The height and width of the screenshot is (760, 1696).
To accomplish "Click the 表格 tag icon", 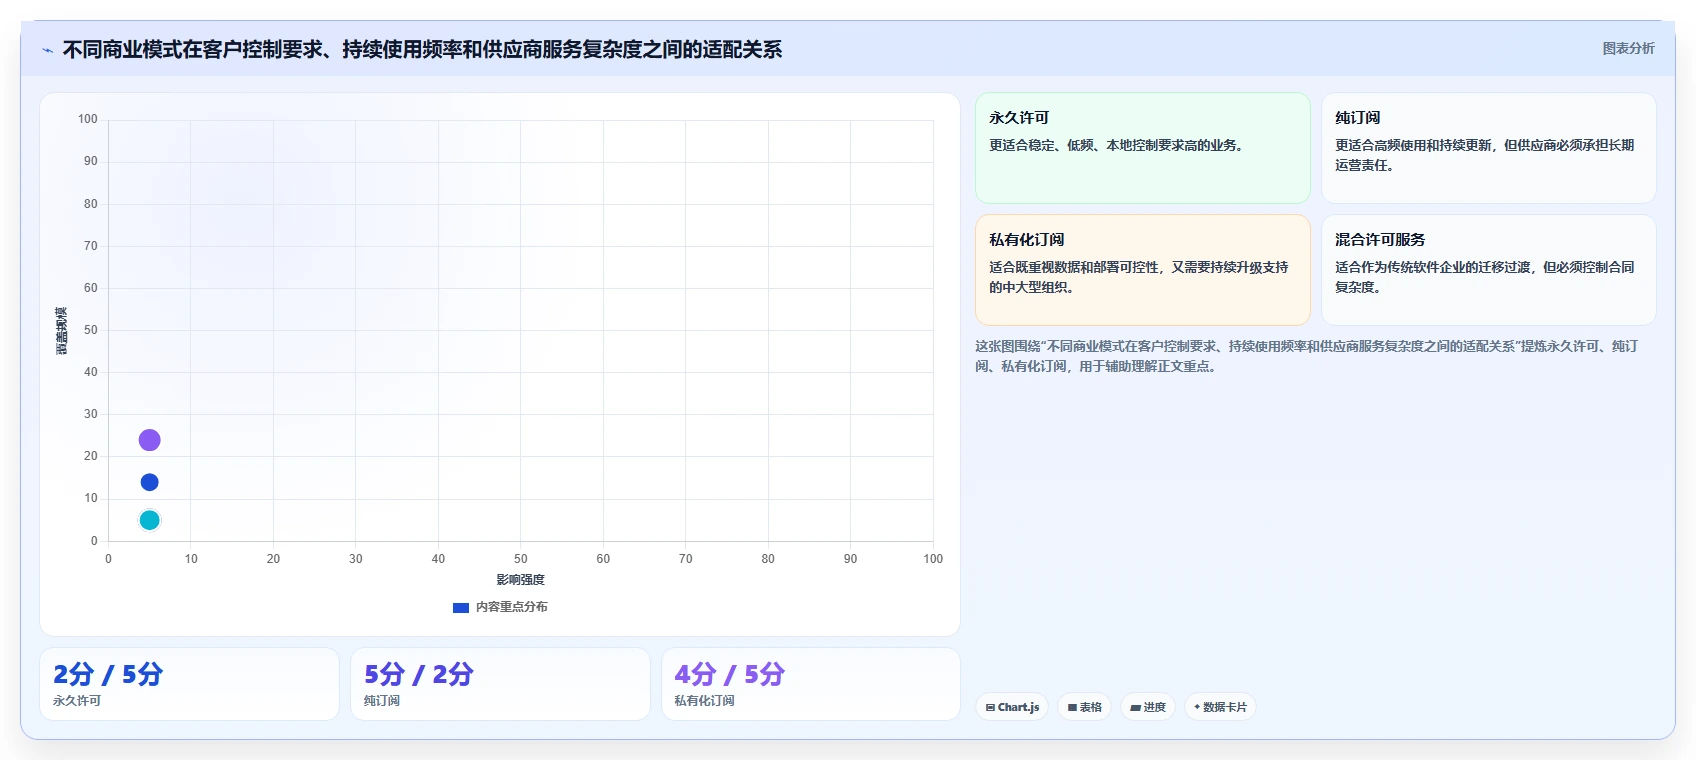I will point(1072,707).
